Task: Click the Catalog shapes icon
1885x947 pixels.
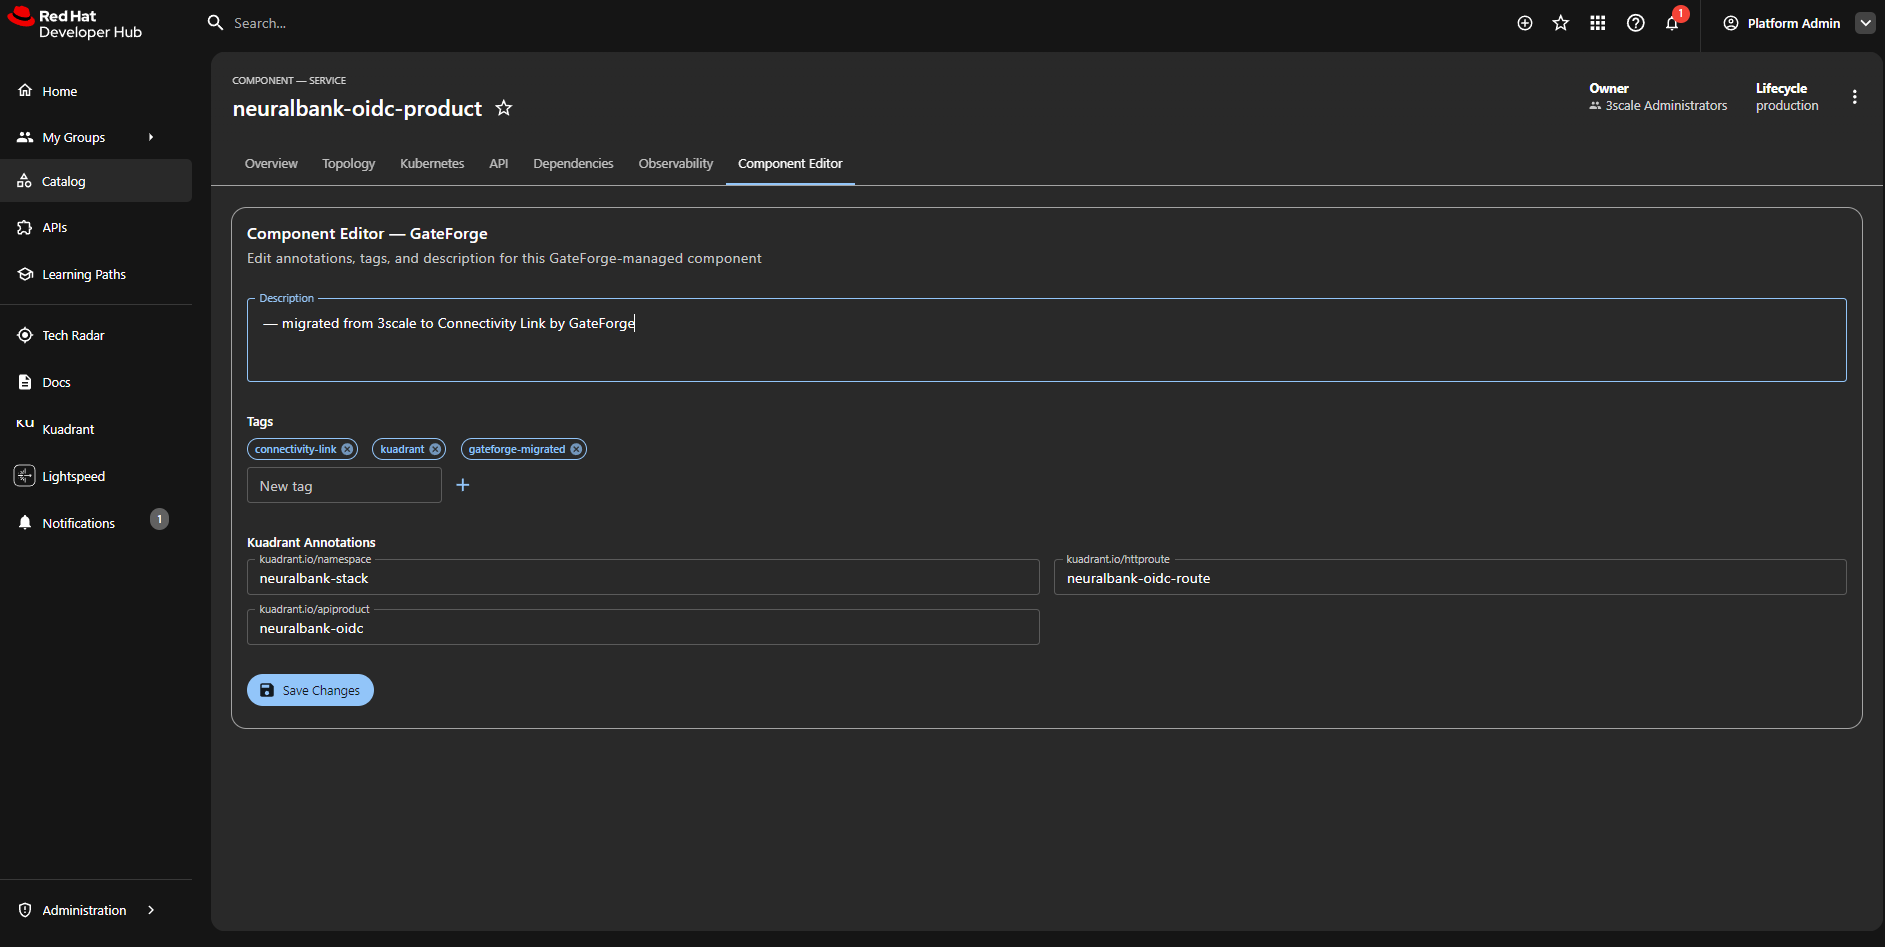Action: (25, 181)
